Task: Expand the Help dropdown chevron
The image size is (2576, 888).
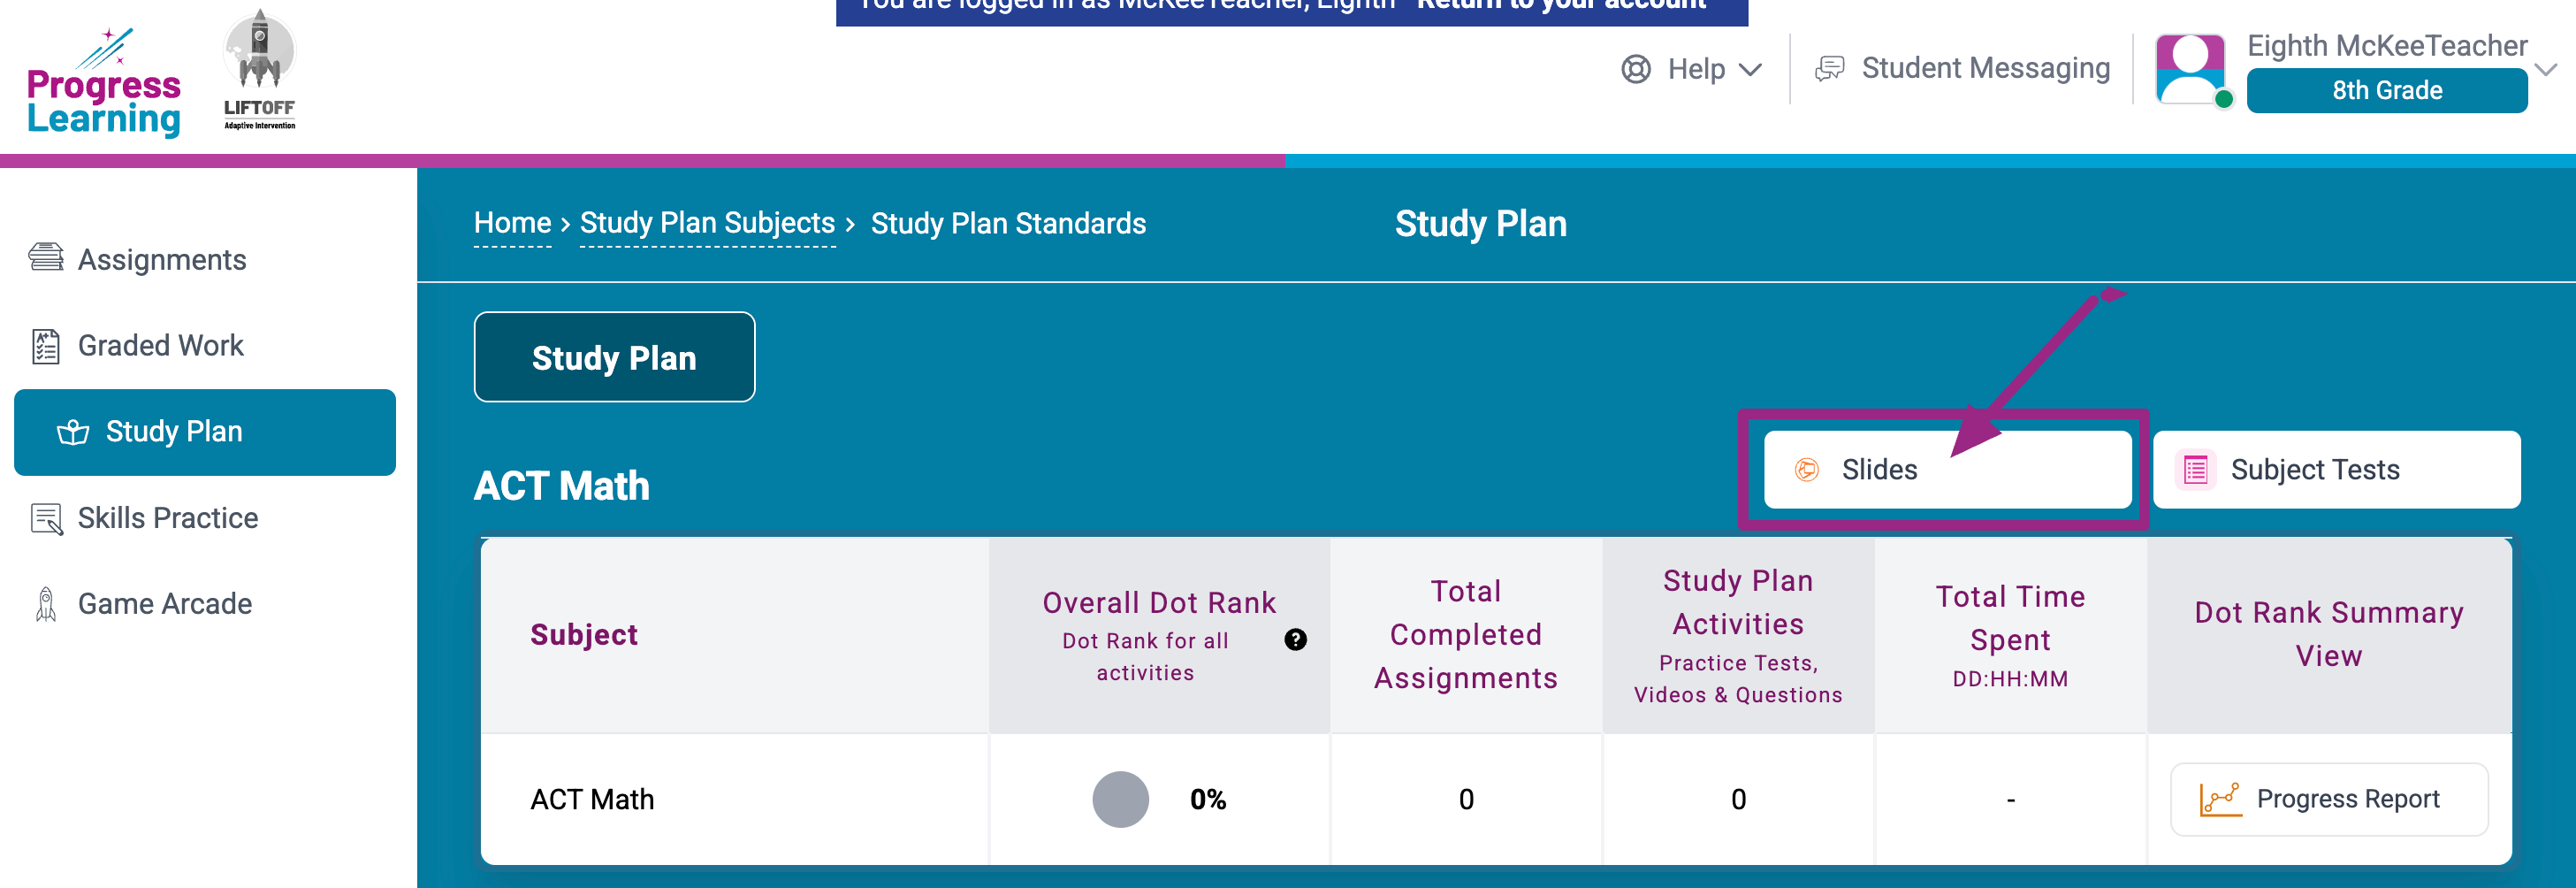Action: 1751,70
